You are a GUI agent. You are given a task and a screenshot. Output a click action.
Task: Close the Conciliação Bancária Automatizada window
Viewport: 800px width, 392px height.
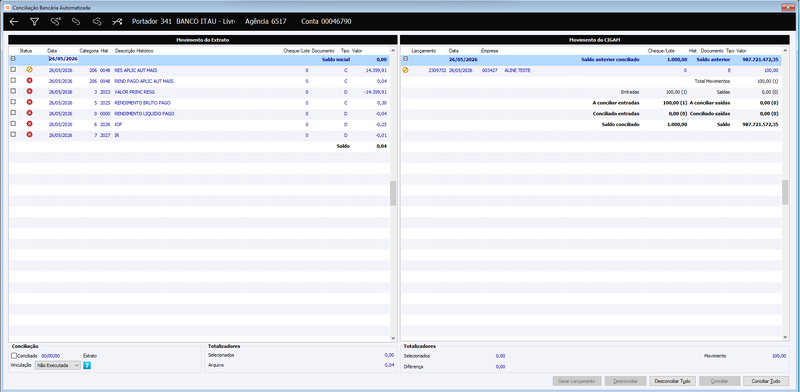click(788, 7)
